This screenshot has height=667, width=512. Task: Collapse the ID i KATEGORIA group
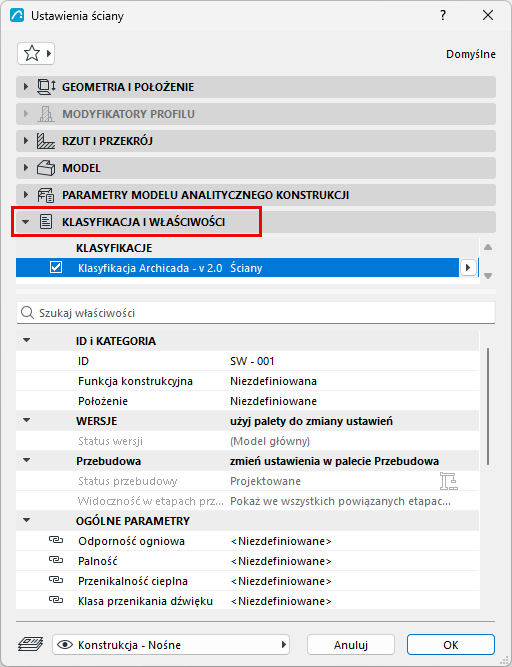click(x=27, y=341)
